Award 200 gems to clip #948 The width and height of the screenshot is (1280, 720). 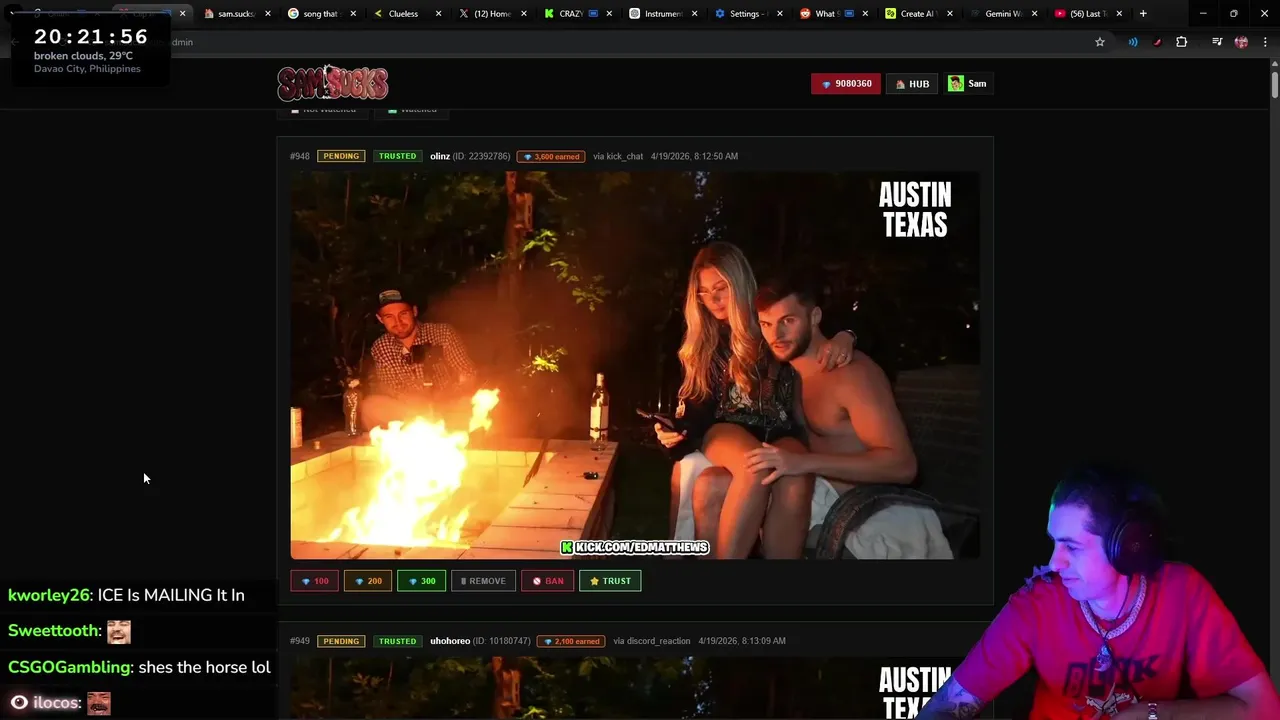pos(368,581)
